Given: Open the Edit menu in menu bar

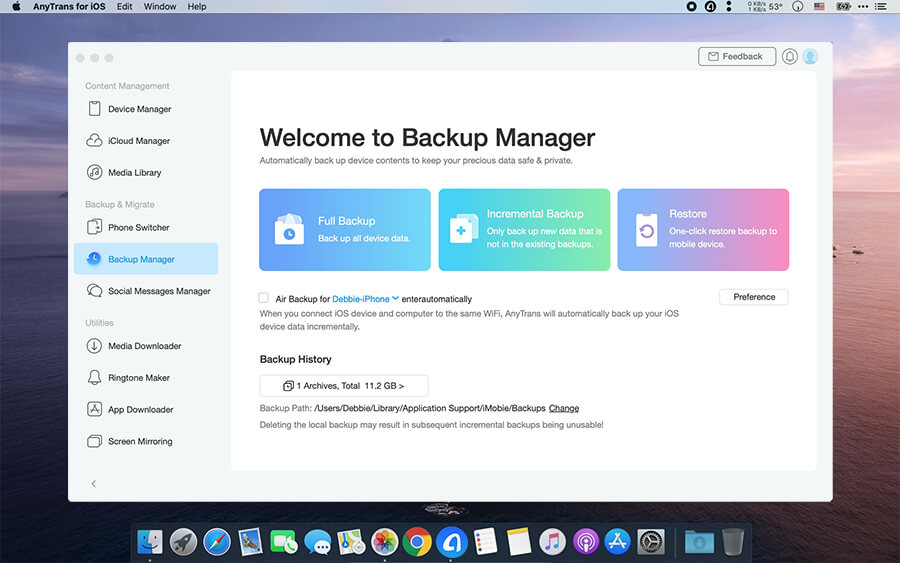Looking at the screenshot, I should pos(124,6).
